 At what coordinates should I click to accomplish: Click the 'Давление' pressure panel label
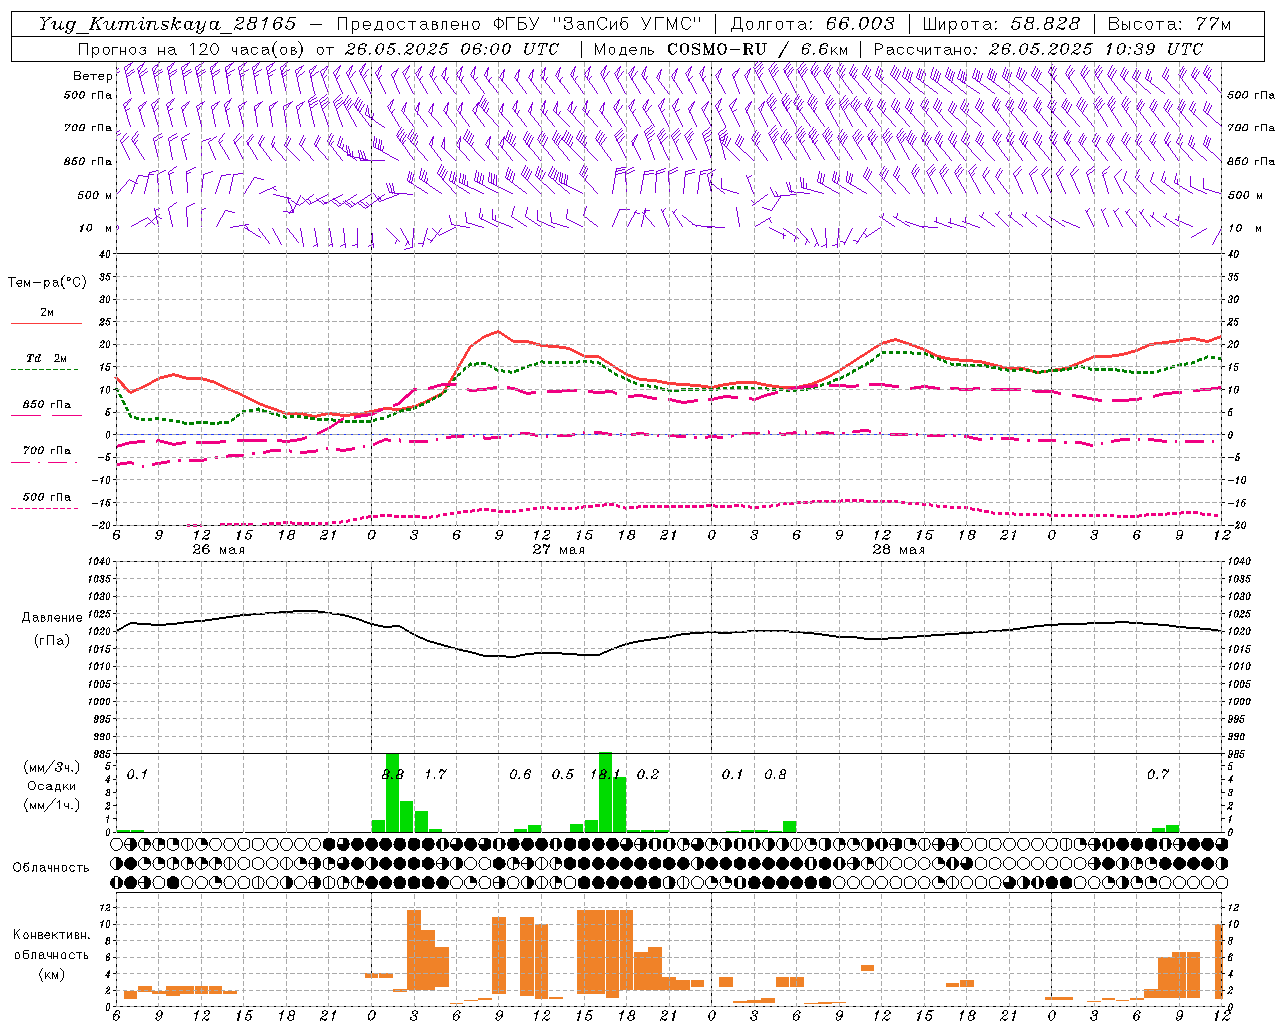[52, 618]
